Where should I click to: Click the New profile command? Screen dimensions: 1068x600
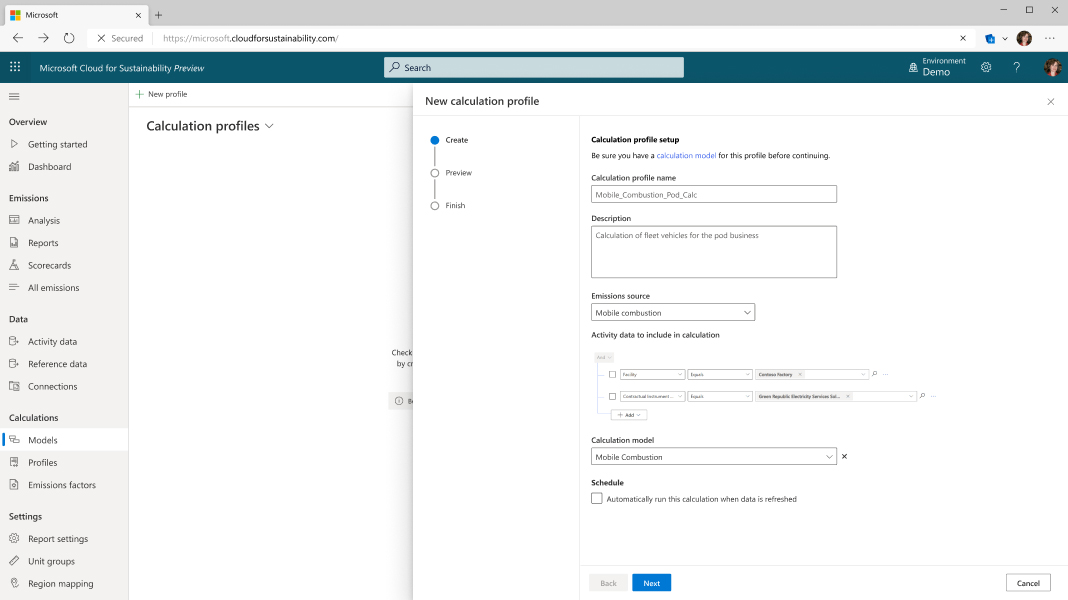(x=161, y=94)
